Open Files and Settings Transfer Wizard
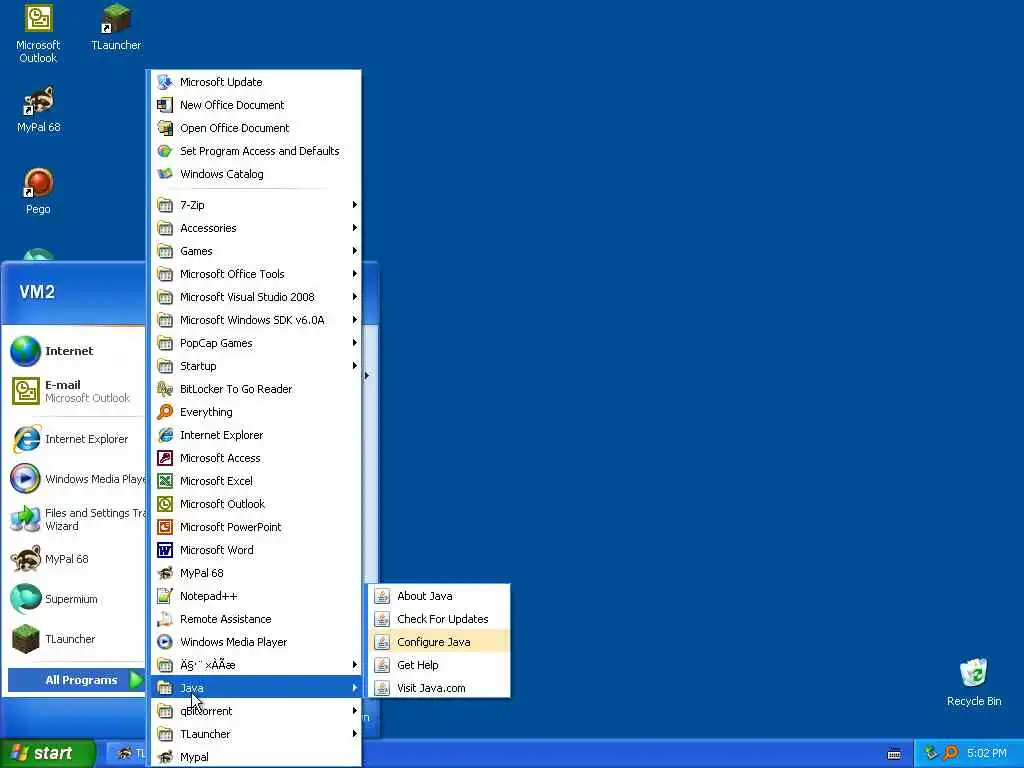This screenshot has height=768, width=1024. pyautogui.click(x=76, y=519)
